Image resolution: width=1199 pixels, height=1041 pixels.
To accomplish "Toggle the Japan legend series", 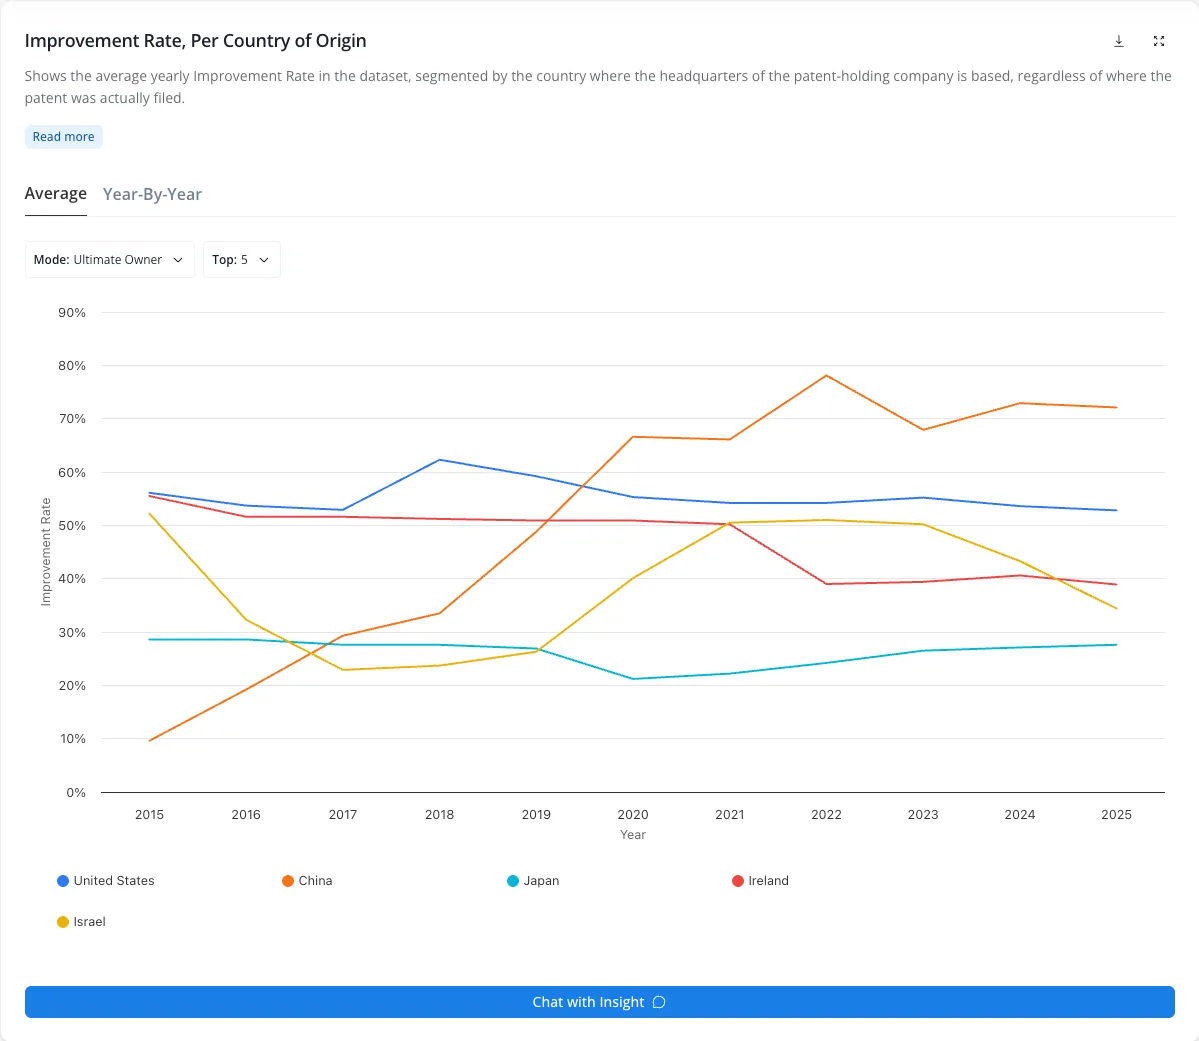I will click(533, 881).
